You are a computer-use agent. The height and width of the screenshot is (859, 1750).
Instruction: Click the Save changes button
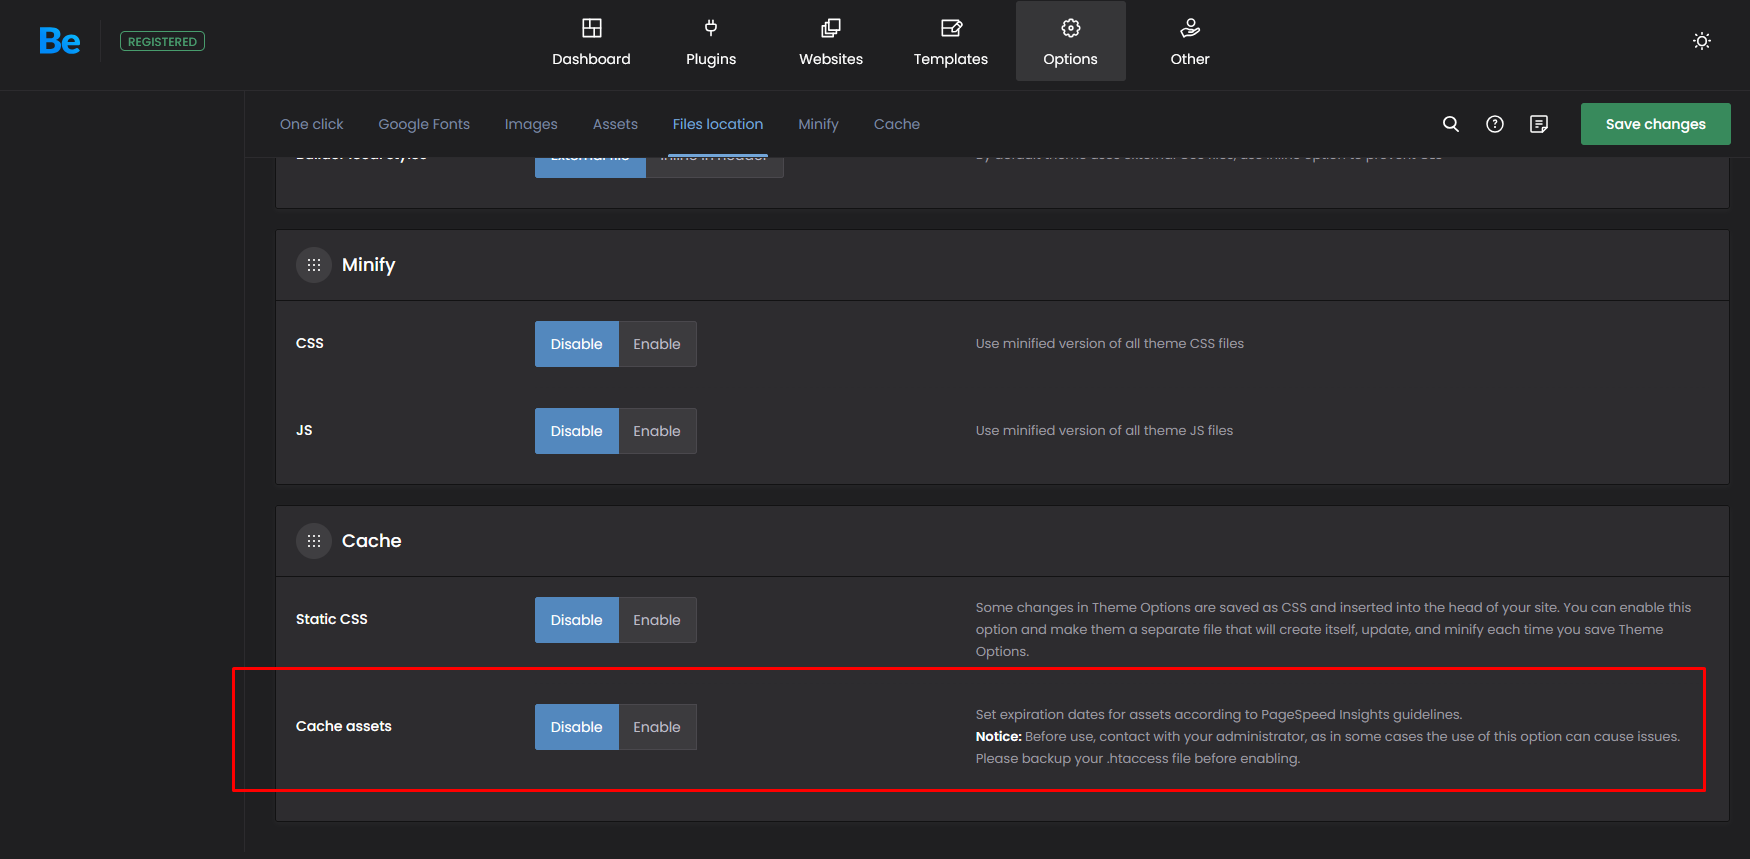click(1655, 124)
